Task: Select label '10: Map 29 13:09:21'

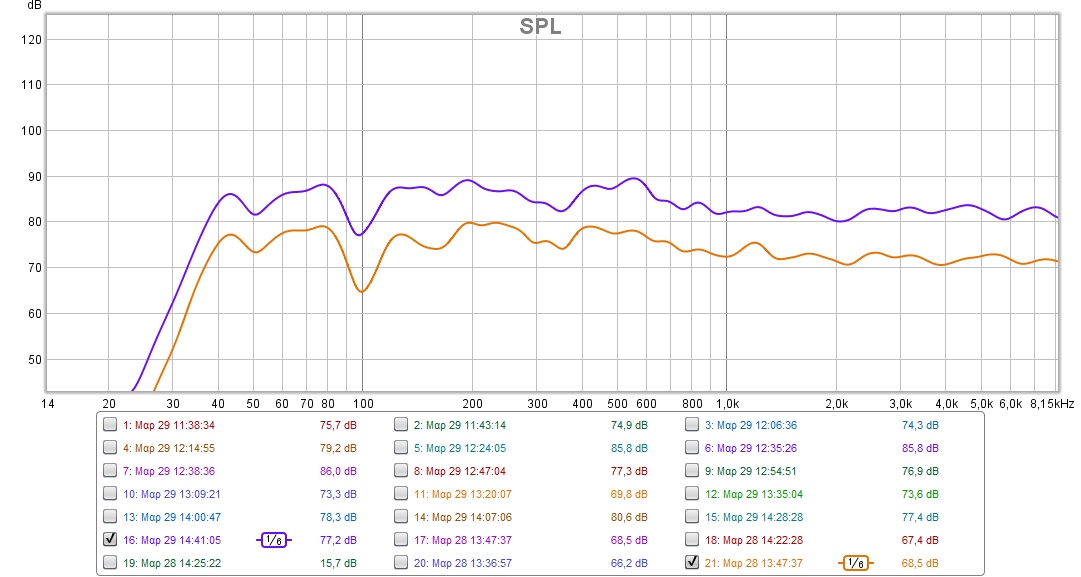Action: (172, 494)
